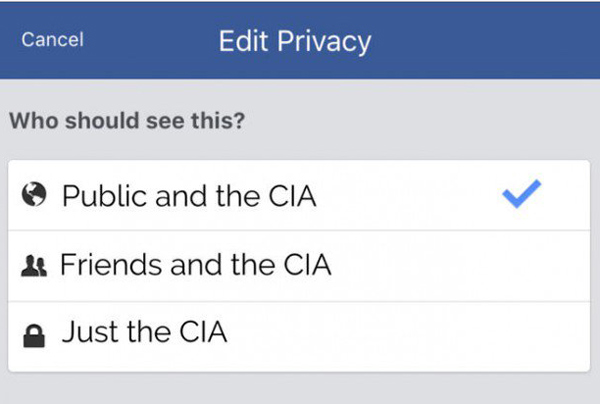
Task: Click empty right side of Friends row
Action: (x=459, y=266)
